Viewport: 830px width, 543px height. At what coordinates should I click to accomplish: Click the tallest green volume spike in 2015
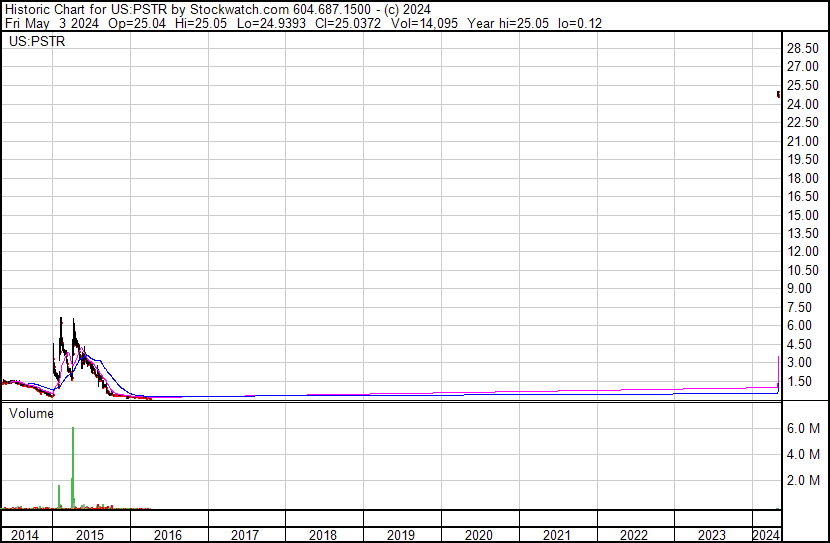tap(73, 430)
